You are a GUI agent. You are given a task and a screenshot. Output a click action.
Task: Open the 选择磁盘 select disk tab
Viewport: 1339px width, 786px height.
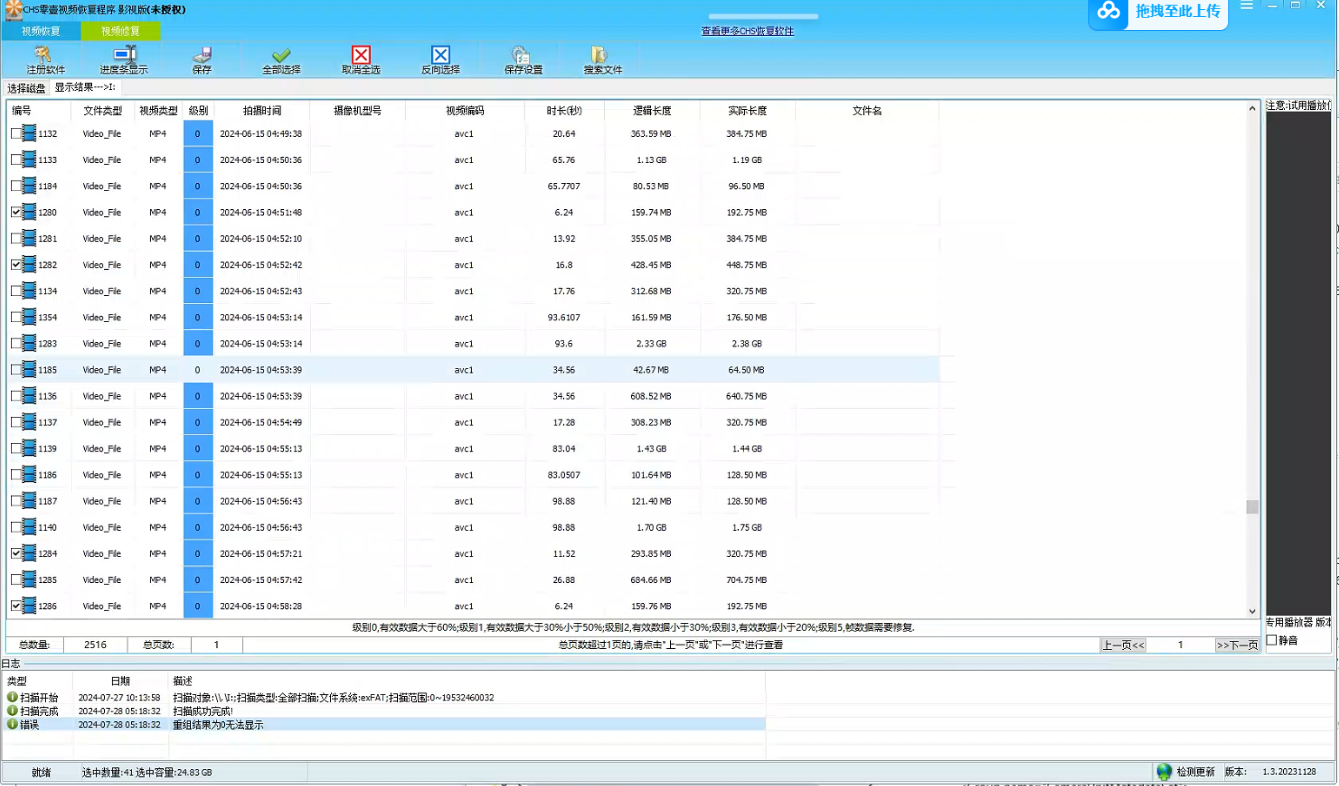click(26, 88)
